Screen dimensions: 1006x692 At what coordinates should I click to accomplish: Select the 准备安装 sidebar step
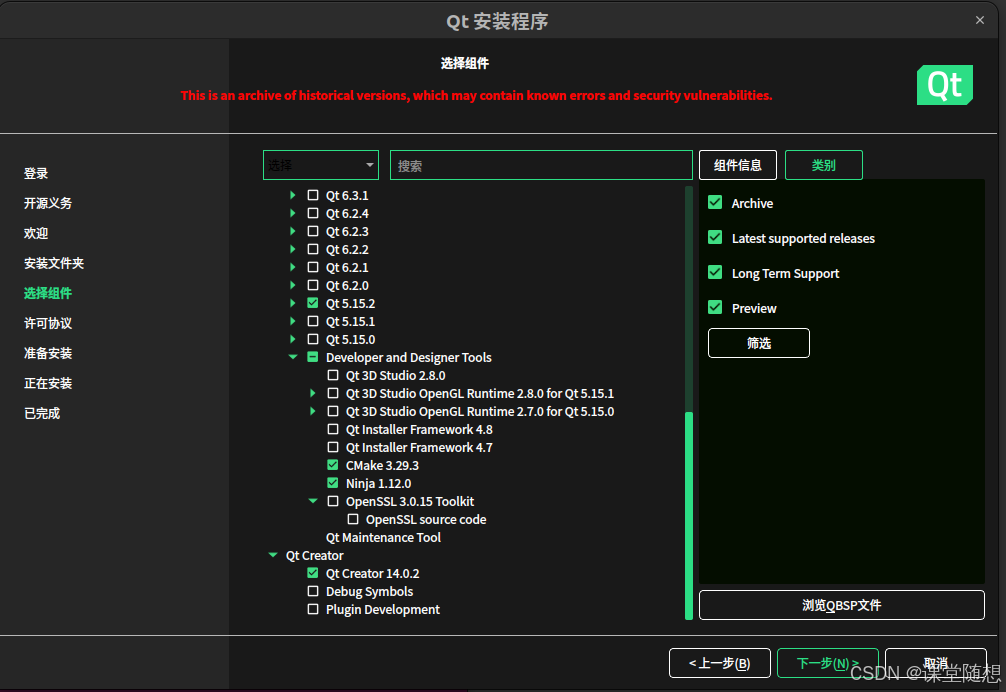tap(48, 353)
